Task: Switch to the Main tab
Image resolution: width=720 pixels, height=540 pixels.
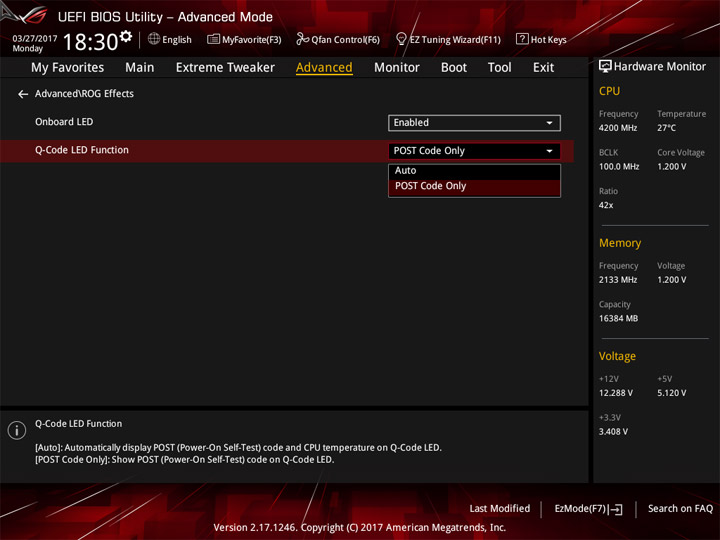Action: tap(140, 68)
